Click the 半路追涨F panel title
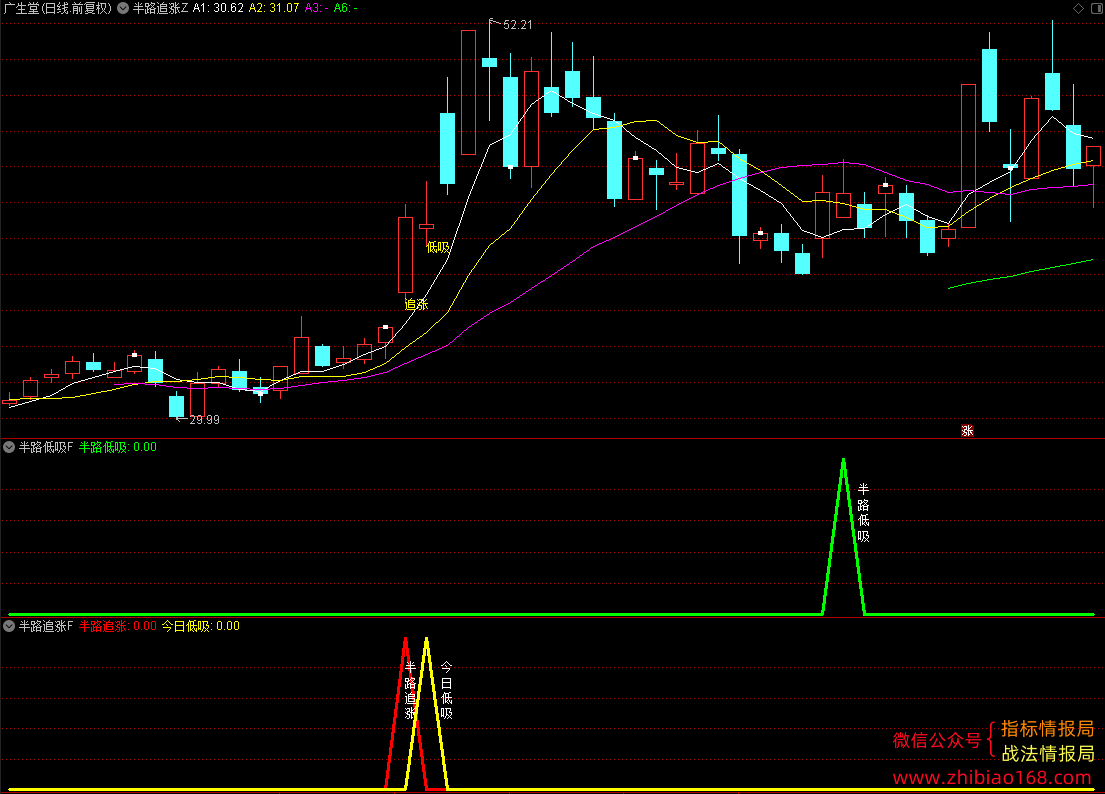The width and height of the screenshot is (1105, 794). [x=46, y=626]
